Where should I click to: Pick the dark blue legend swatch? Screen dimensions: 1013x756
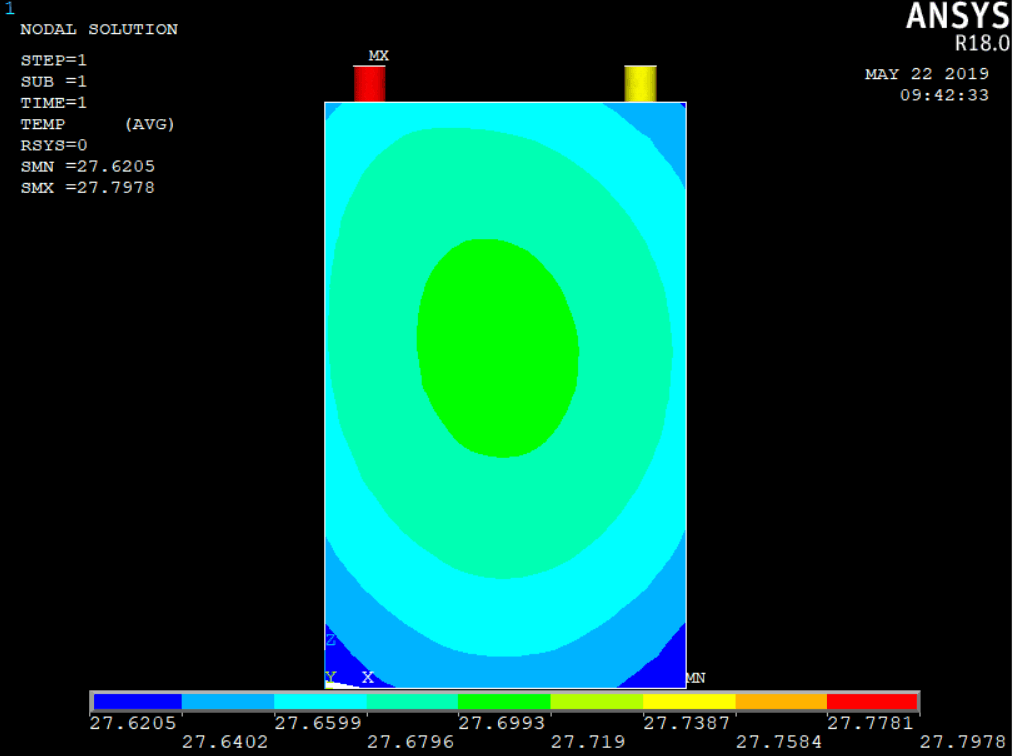pyautogui.click(x=137, y=701)
